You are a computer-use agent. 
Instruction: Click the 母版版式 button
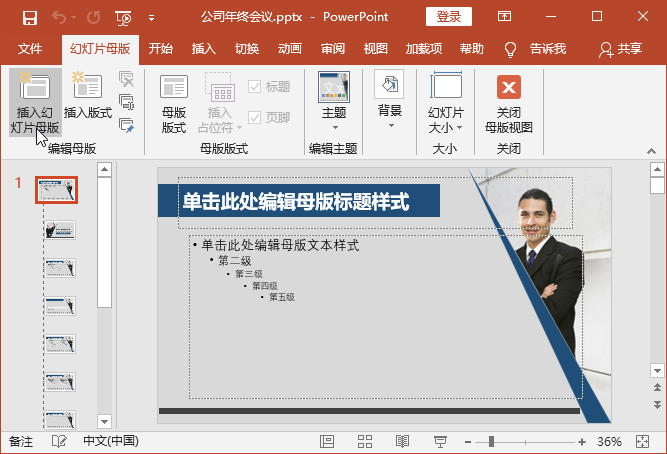click(x=174, y=103)
